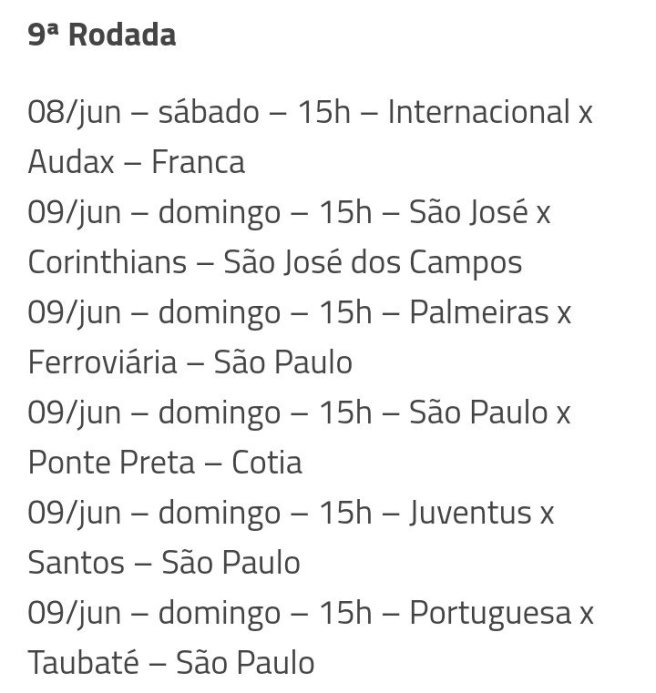This screenshot has height=693, width=656.
Task: Click "15h" in the Internacional match line
Action: point(322,112)
